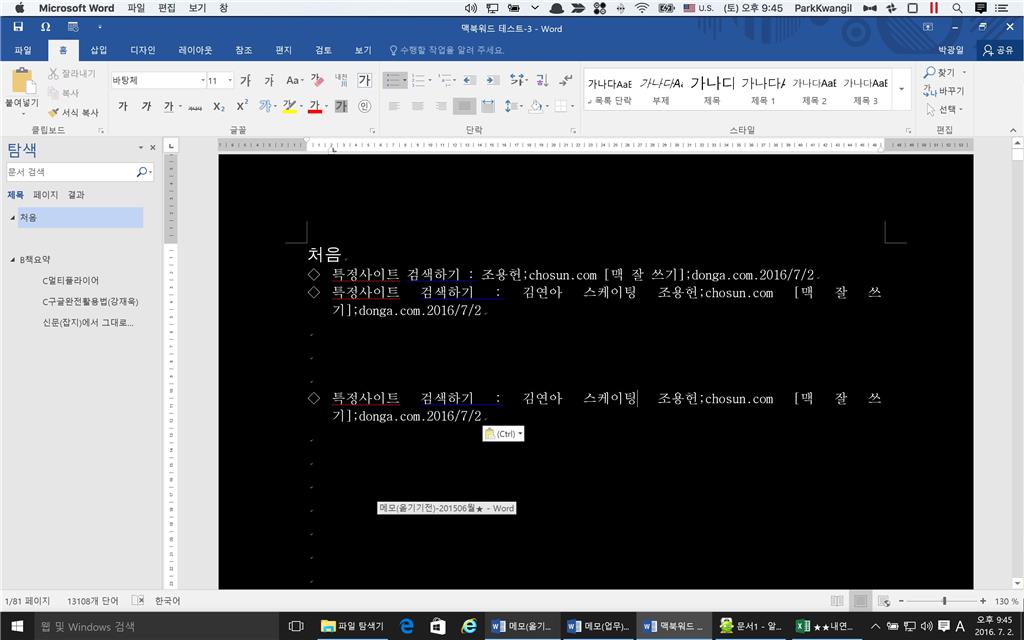
Task: Justify text alignment
Action: coord(464,106)
